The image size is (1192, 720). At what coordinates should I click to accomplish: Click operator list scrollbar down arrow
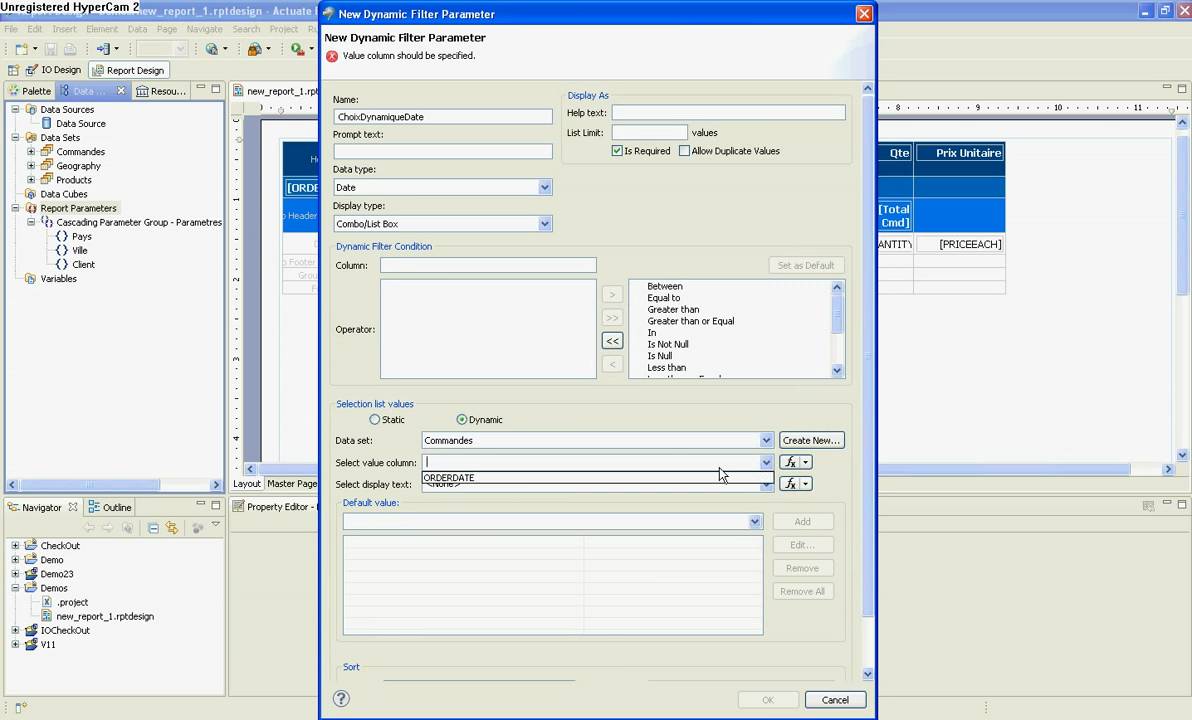pyautogui.click(x=837, y=370)
